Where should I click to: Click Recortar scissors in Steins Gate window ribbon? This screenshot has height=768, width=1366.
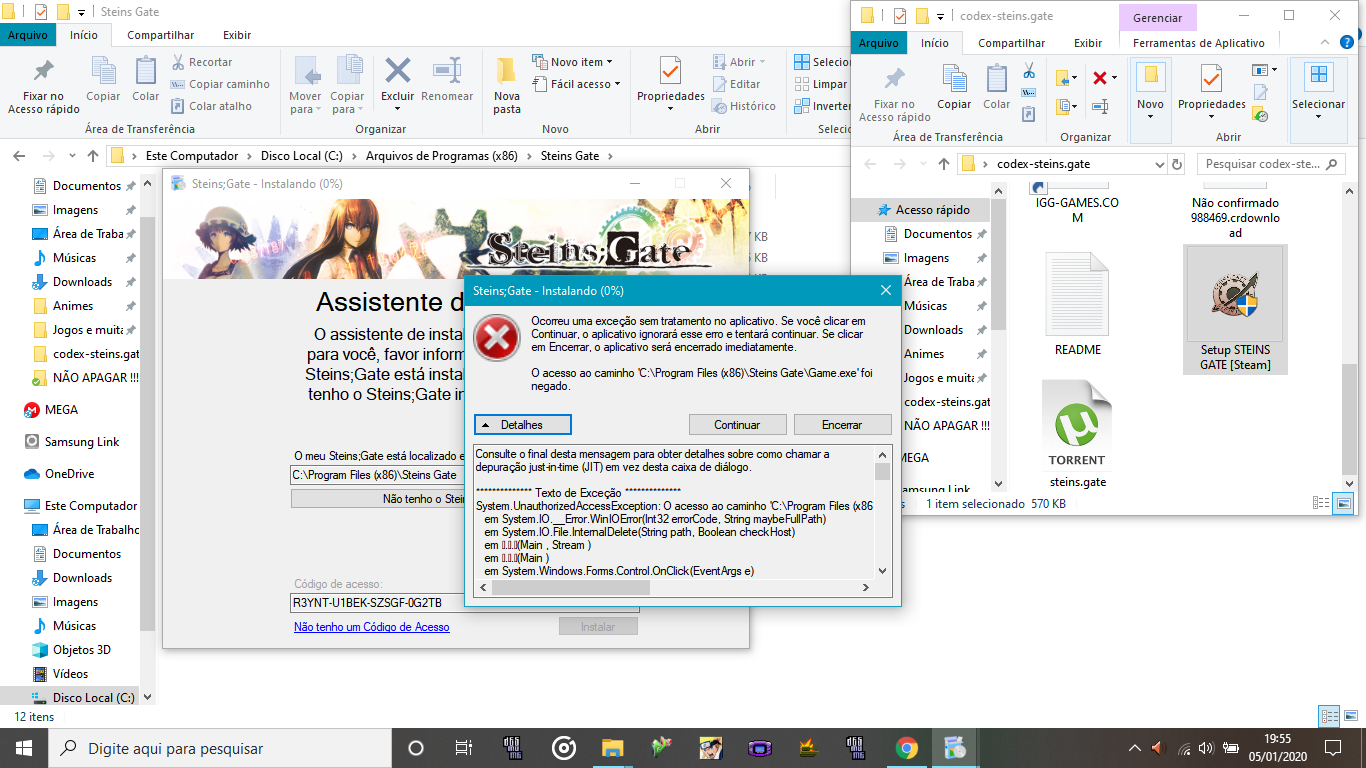pyautogui.click(x=203, y=62)
